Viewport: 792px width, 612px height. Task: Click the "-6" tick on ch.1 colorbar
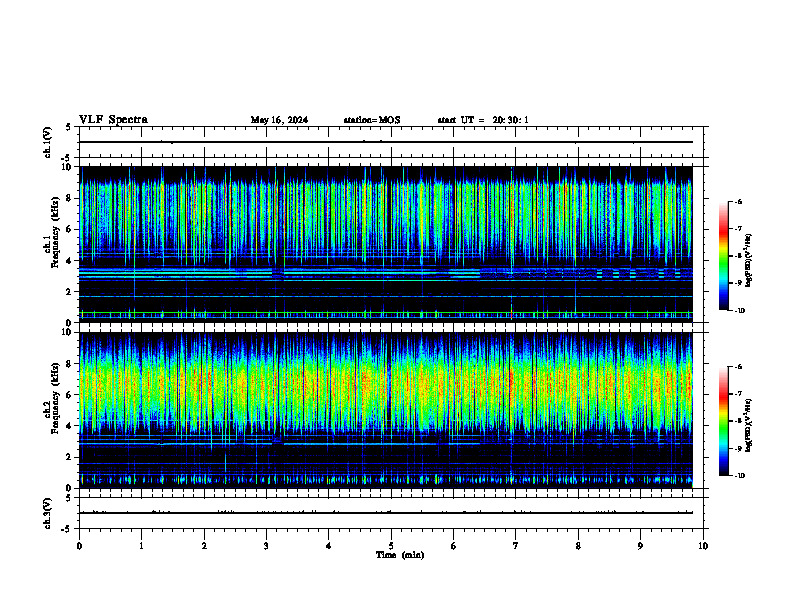738,202
